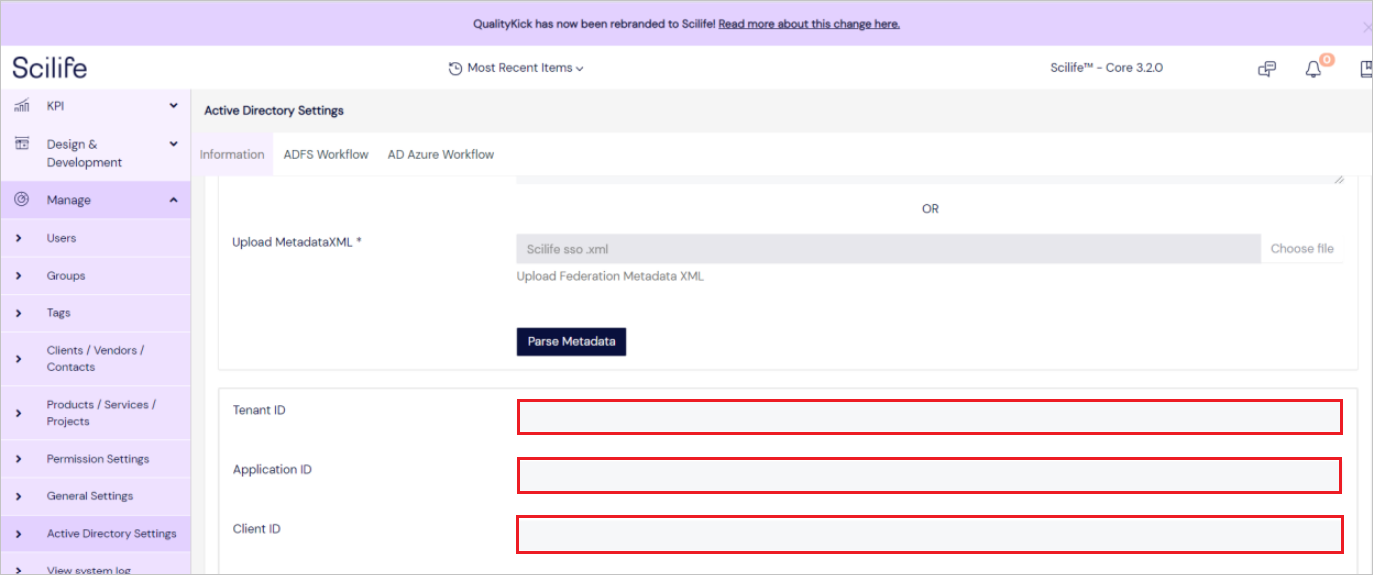Click the Design & Development label

84,153
